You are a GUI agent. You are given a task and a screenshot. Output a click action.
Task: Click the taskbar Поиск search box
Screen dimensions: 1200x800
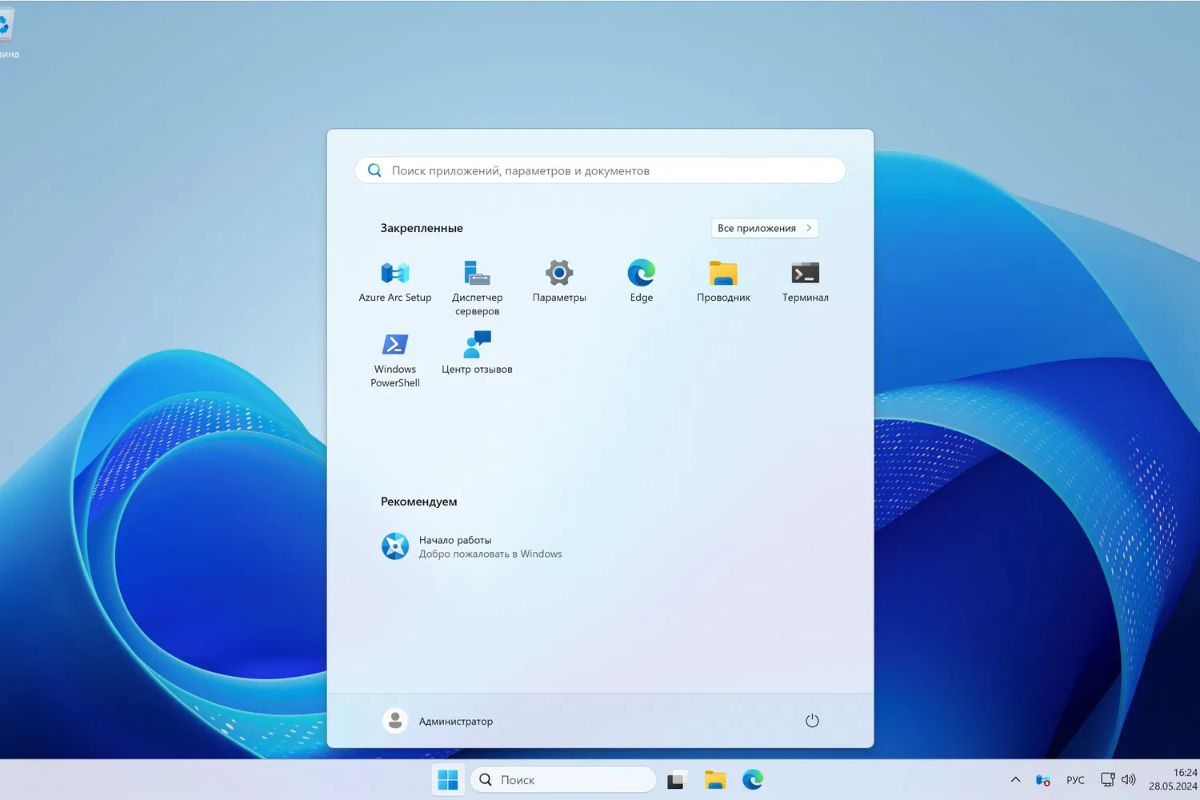[x=563, y=780]
